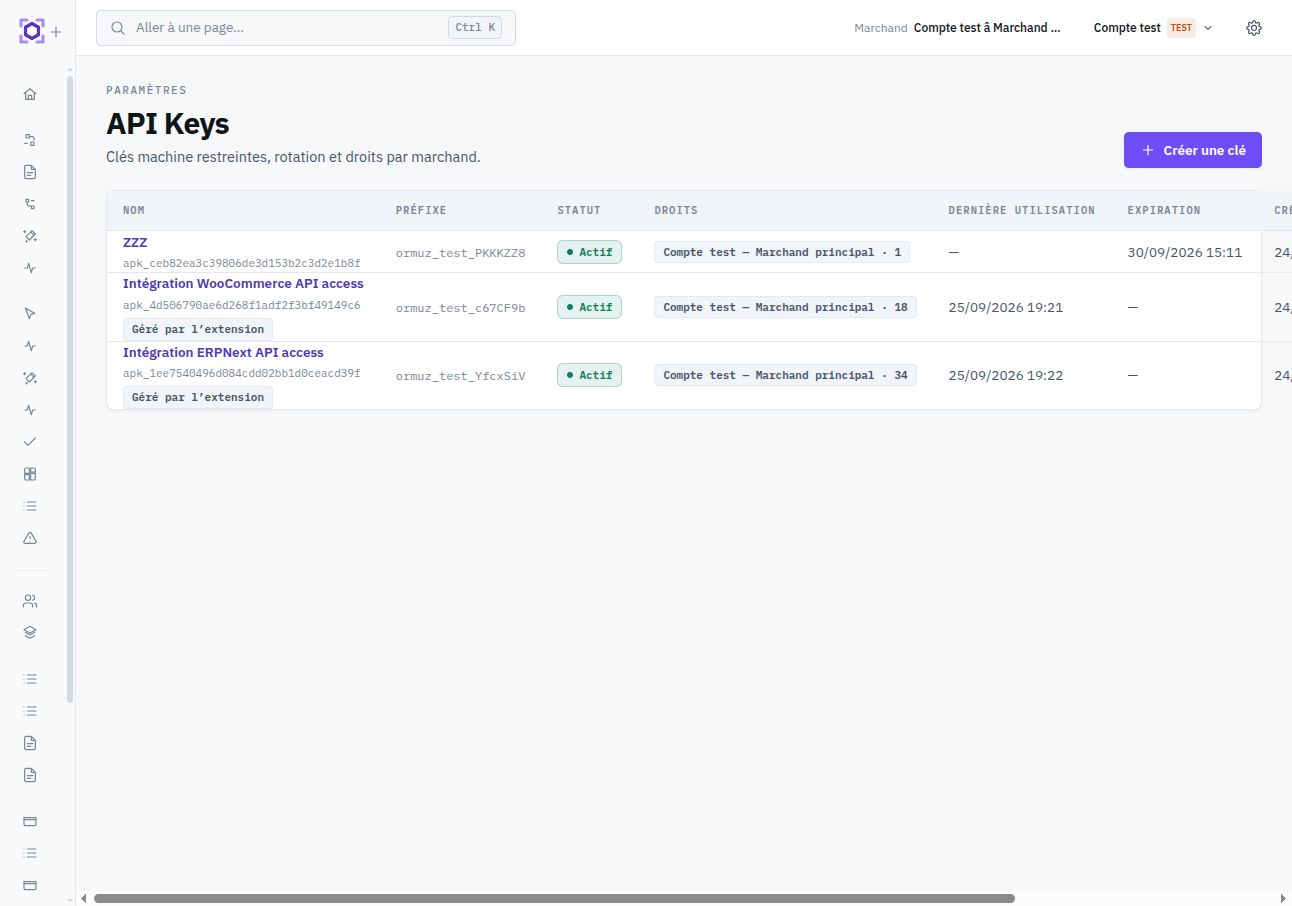Open the settings gear in the top bar
Screen dimensions: 1292x906
[1254, 28]
